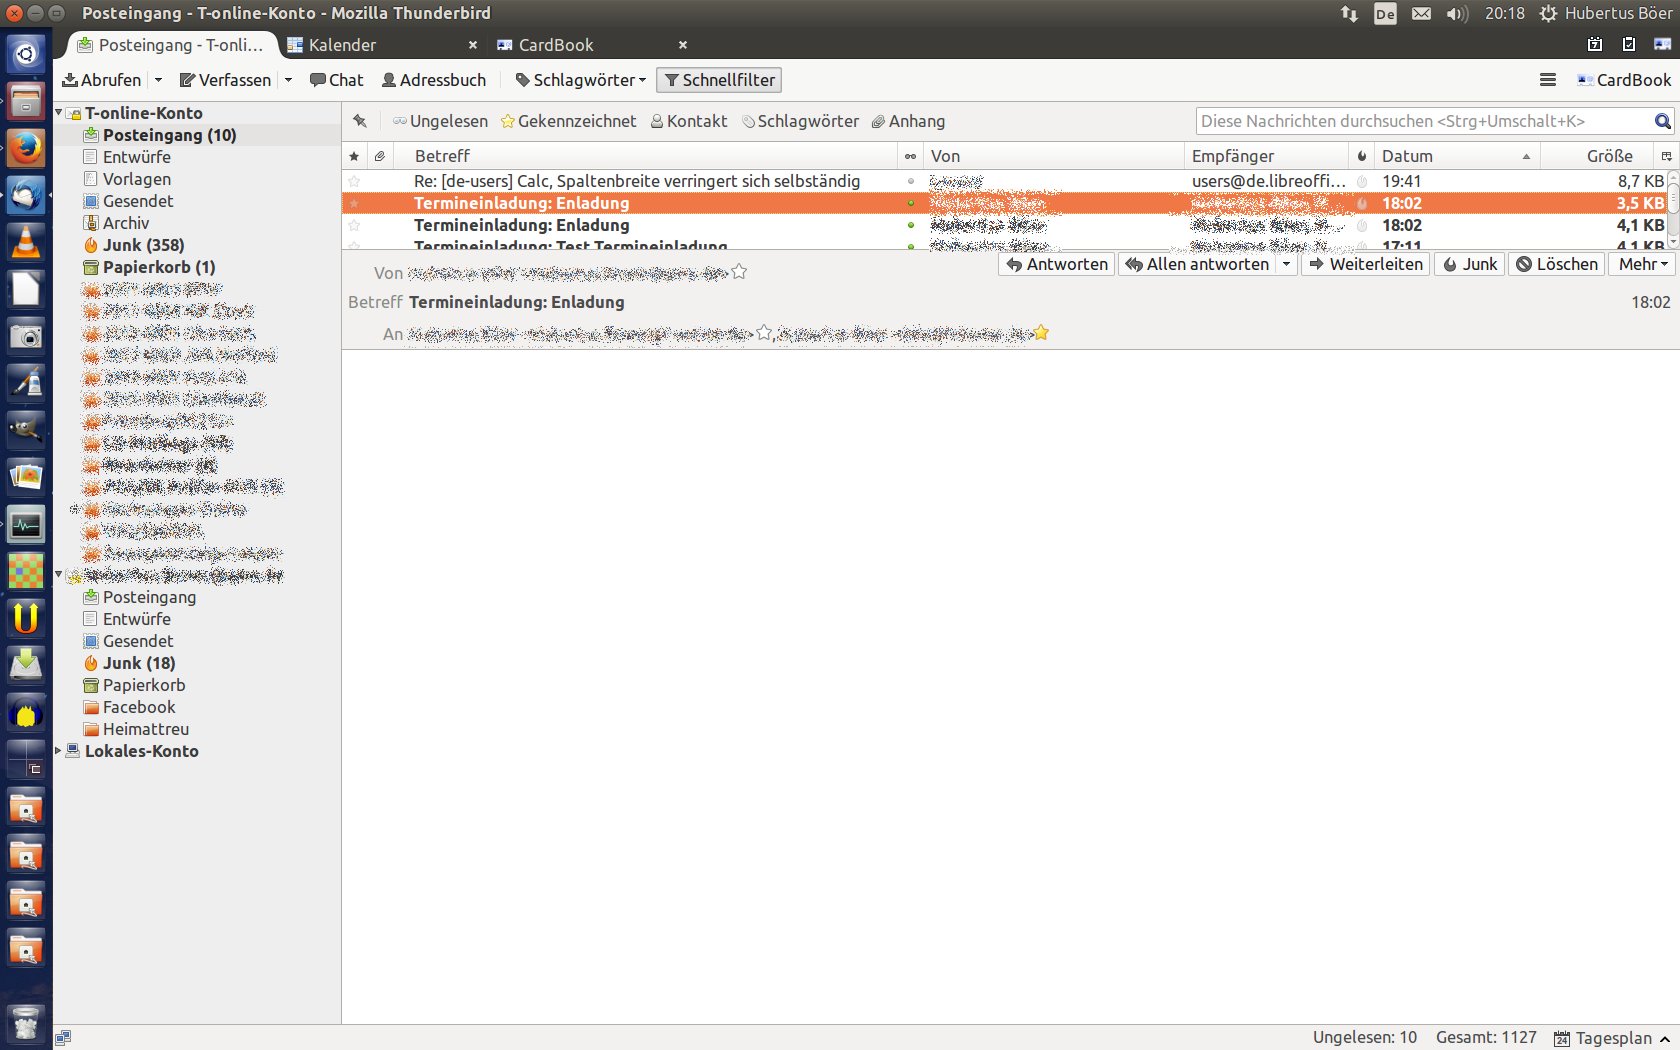This screenshot has height=1050, width=1680.
Task: Forward message with Weiterleiten
Action: point(1366,264)
